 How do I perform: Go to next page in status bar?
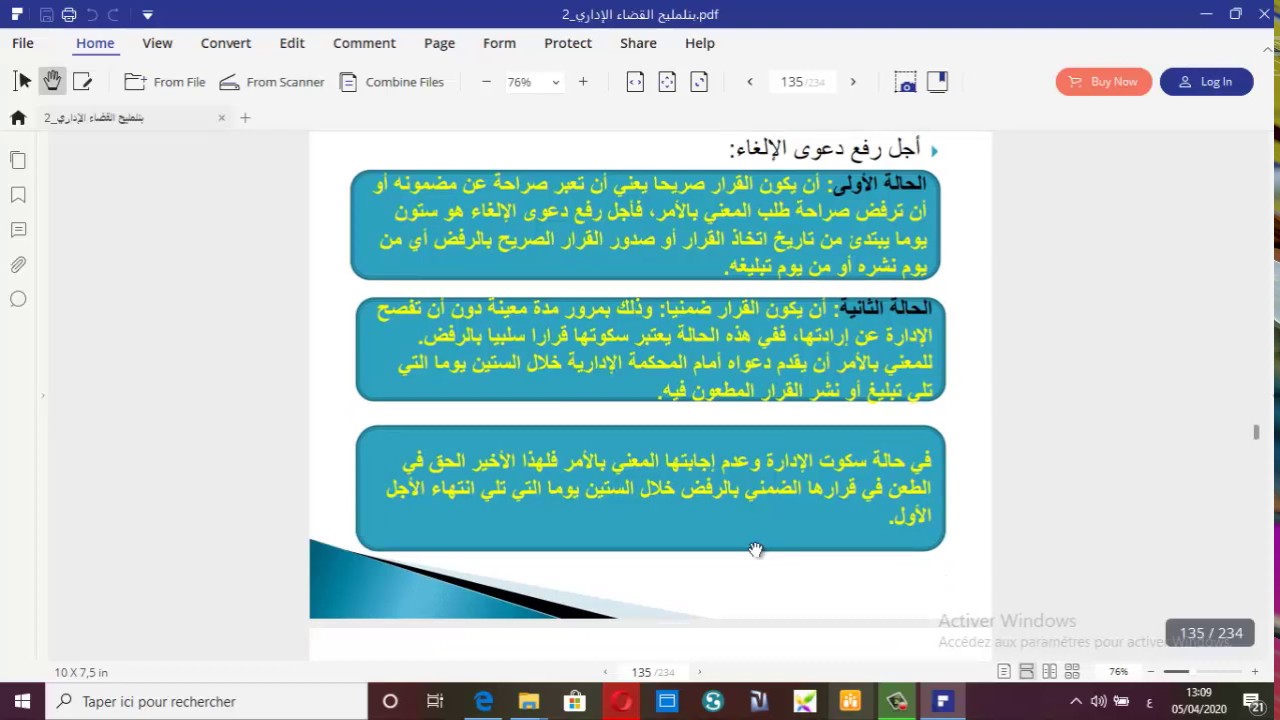(x=699, y=672)
